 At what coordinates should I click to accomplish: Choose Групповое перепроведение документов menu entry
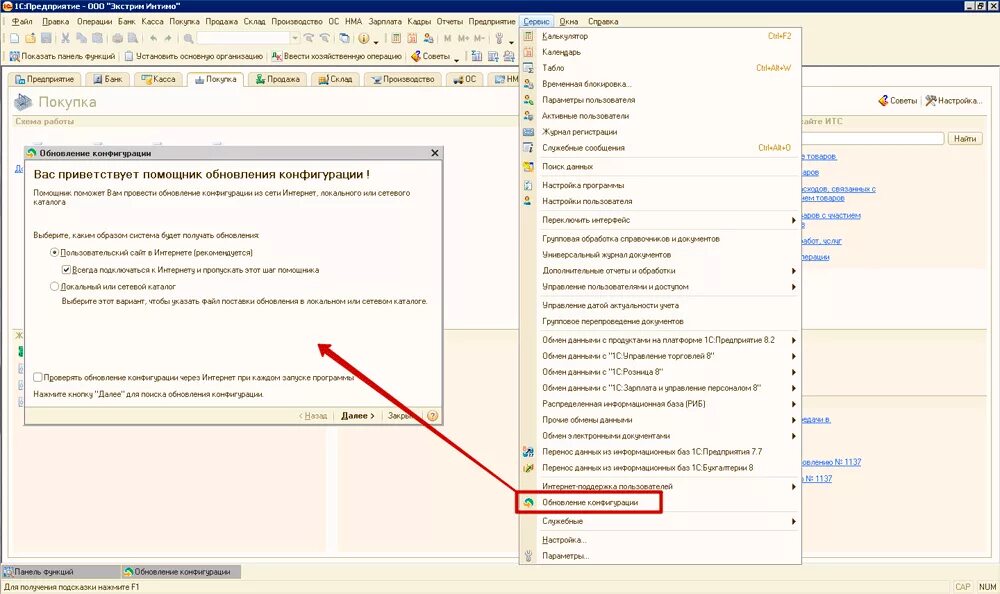(x=660, y=322)
